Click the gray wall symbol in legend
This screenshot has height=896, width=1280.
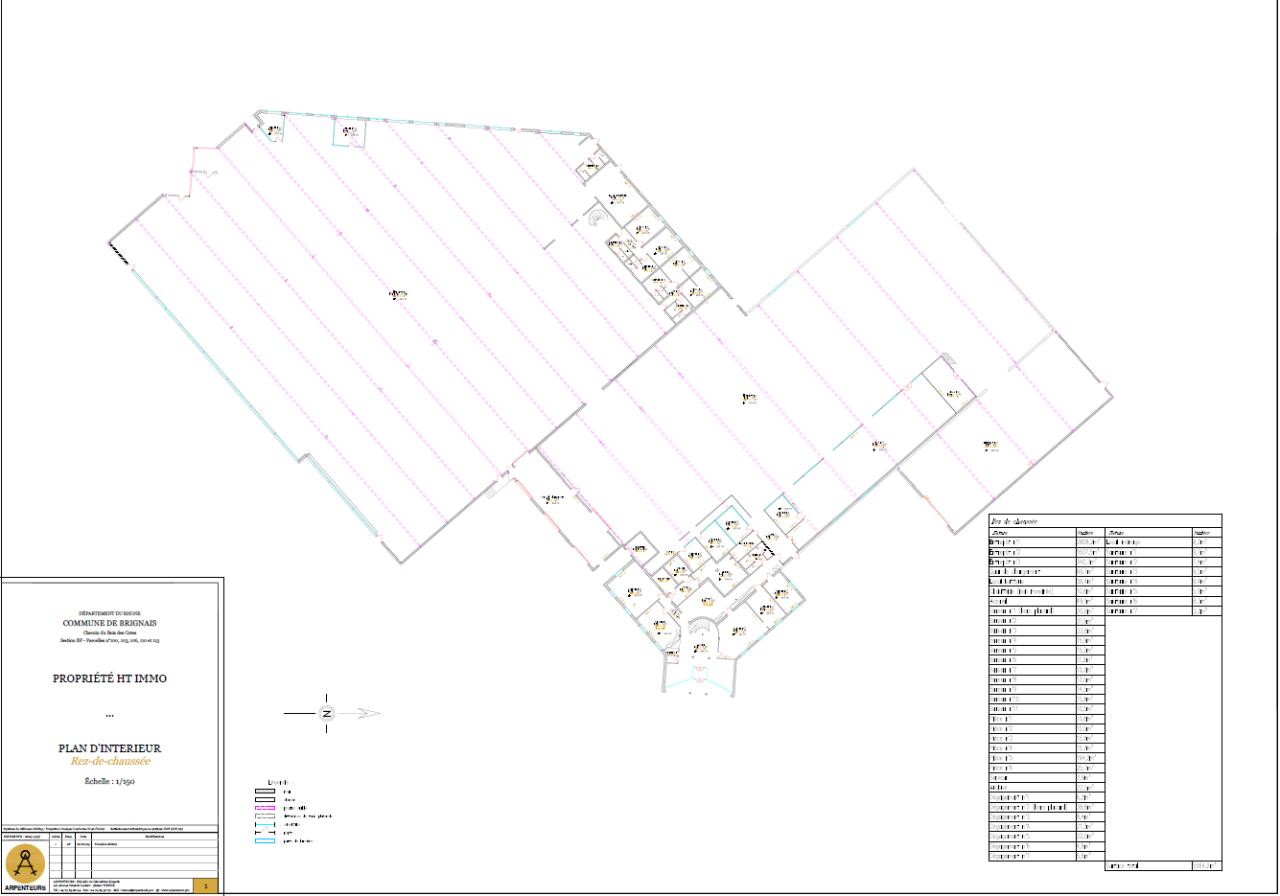click(x=264, y=791)
